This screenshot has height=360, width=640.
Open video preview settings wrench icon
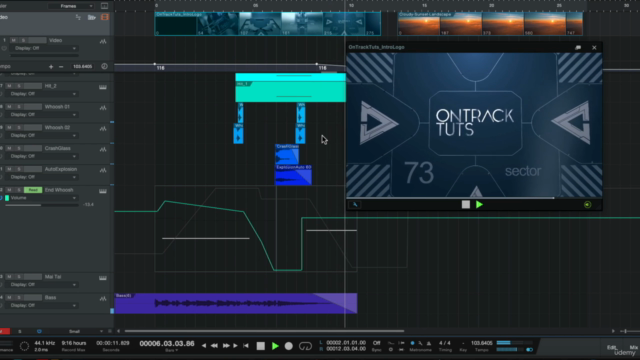point(355,204)
